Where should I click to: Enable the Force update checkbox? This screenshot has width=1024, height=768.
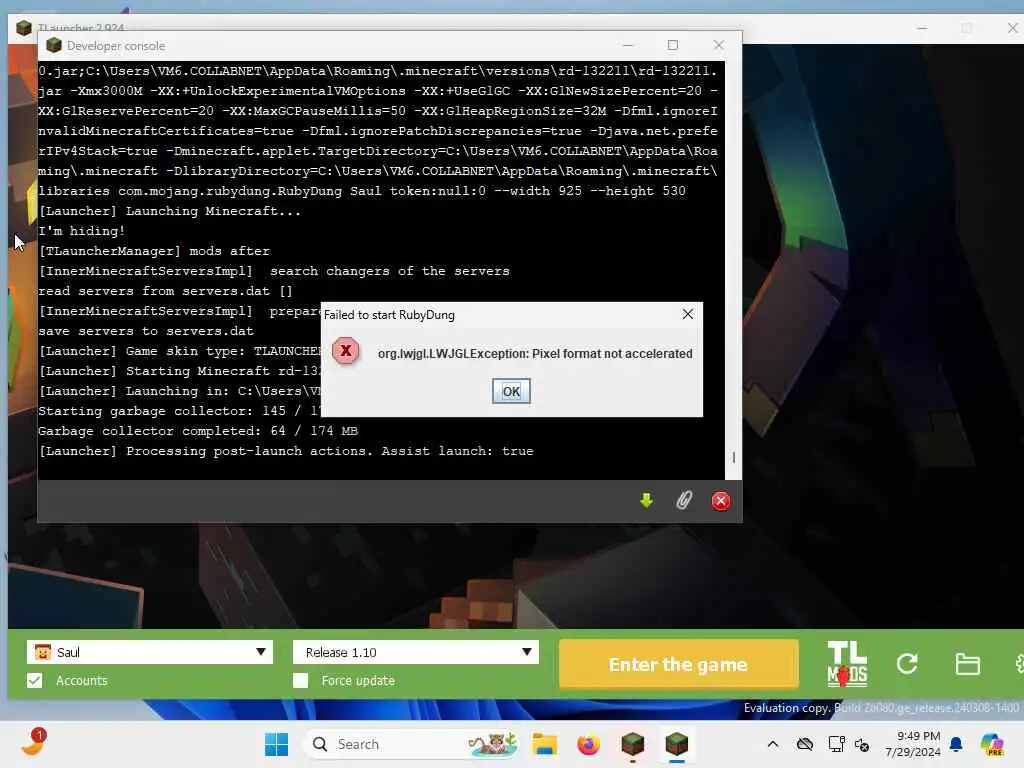(x=300, y=680)
